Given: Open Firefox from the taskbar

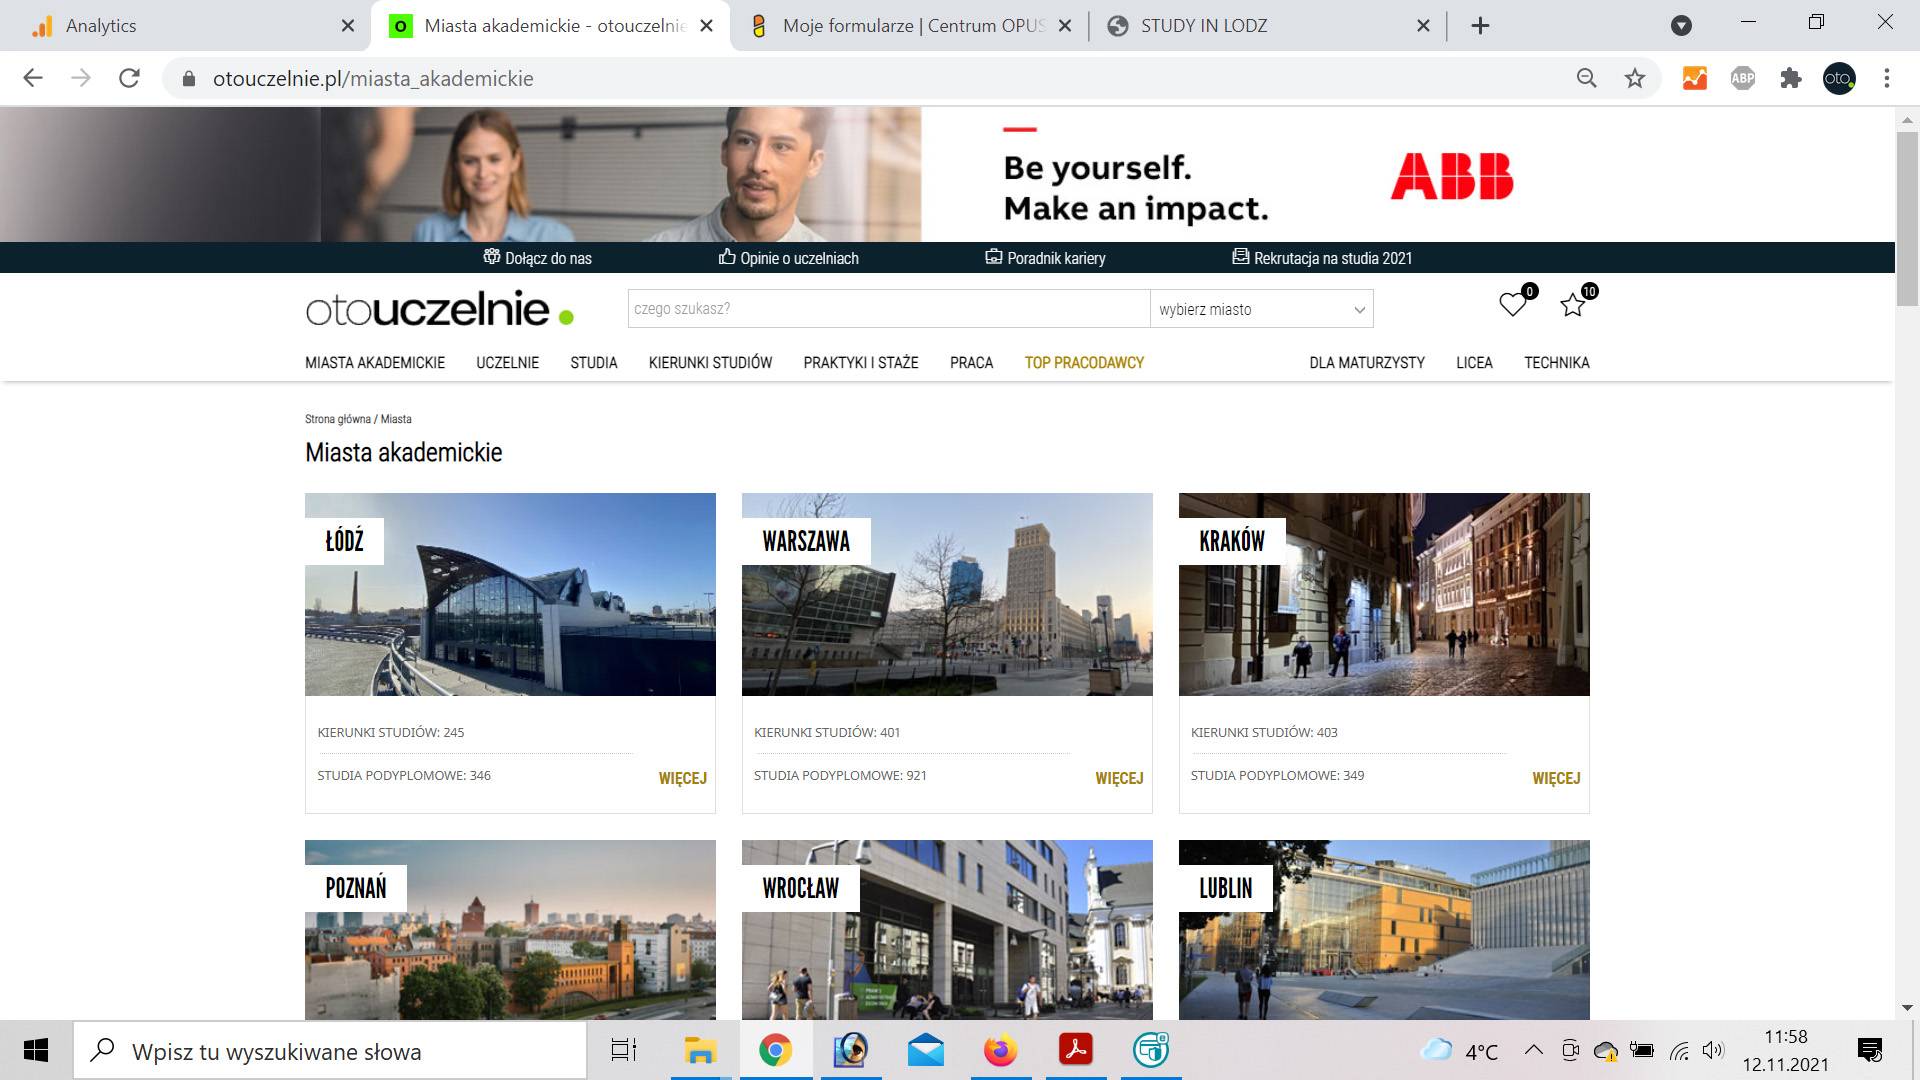Looking at the screenshot, I should [x=1000, y=1050].
